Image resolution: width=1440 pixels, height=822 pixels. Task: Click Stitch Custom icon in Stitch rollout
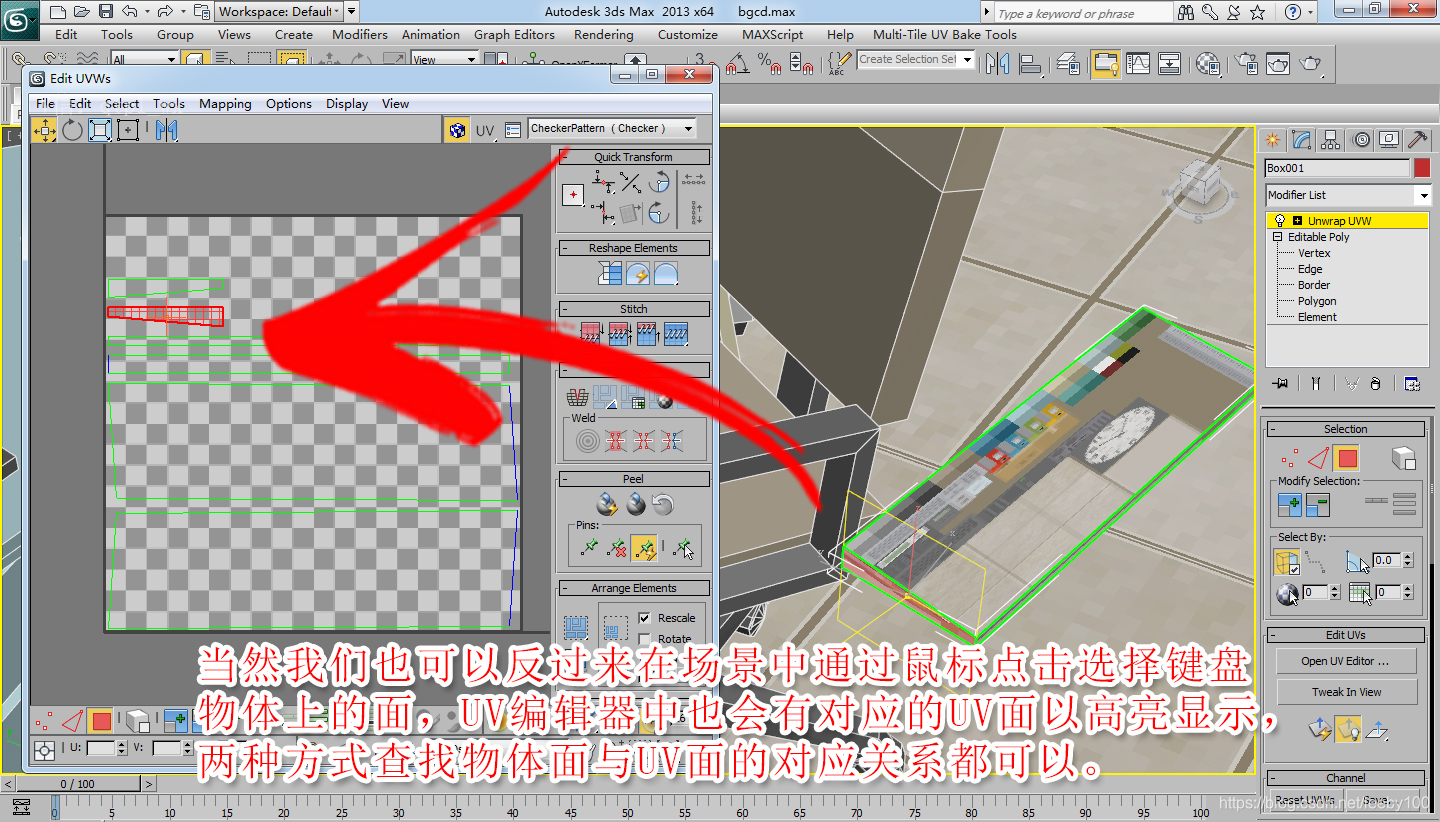tap(676, 334)
